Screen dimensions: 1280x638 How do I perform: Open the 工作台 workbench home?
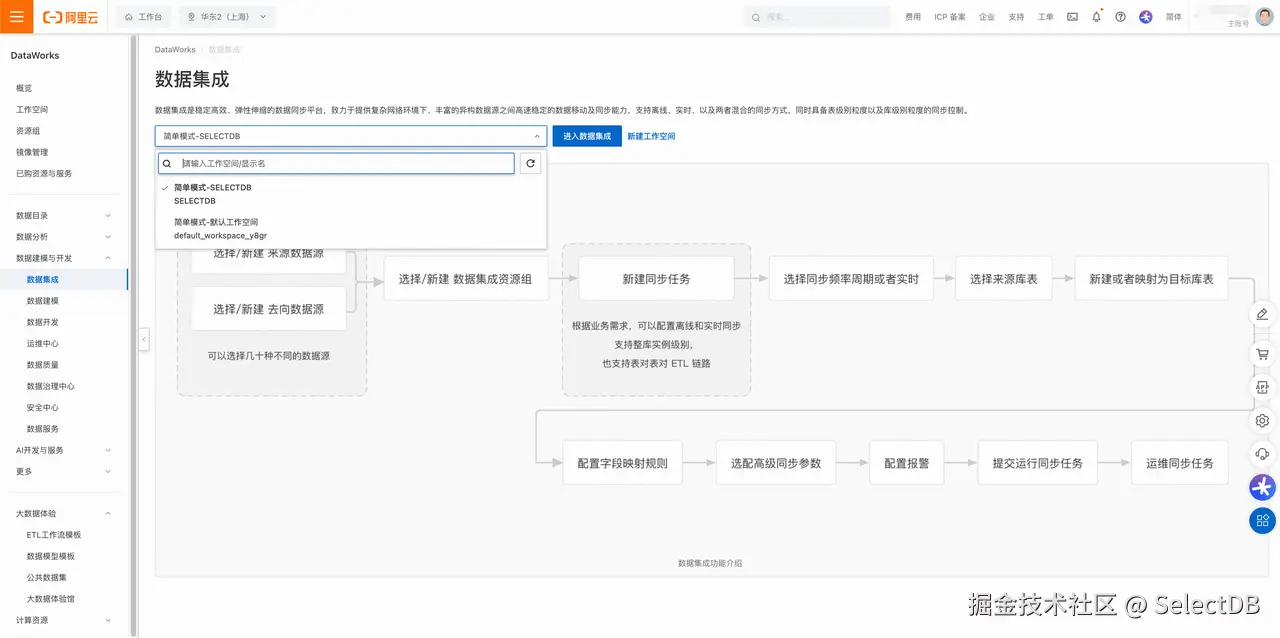coord(144,17)
